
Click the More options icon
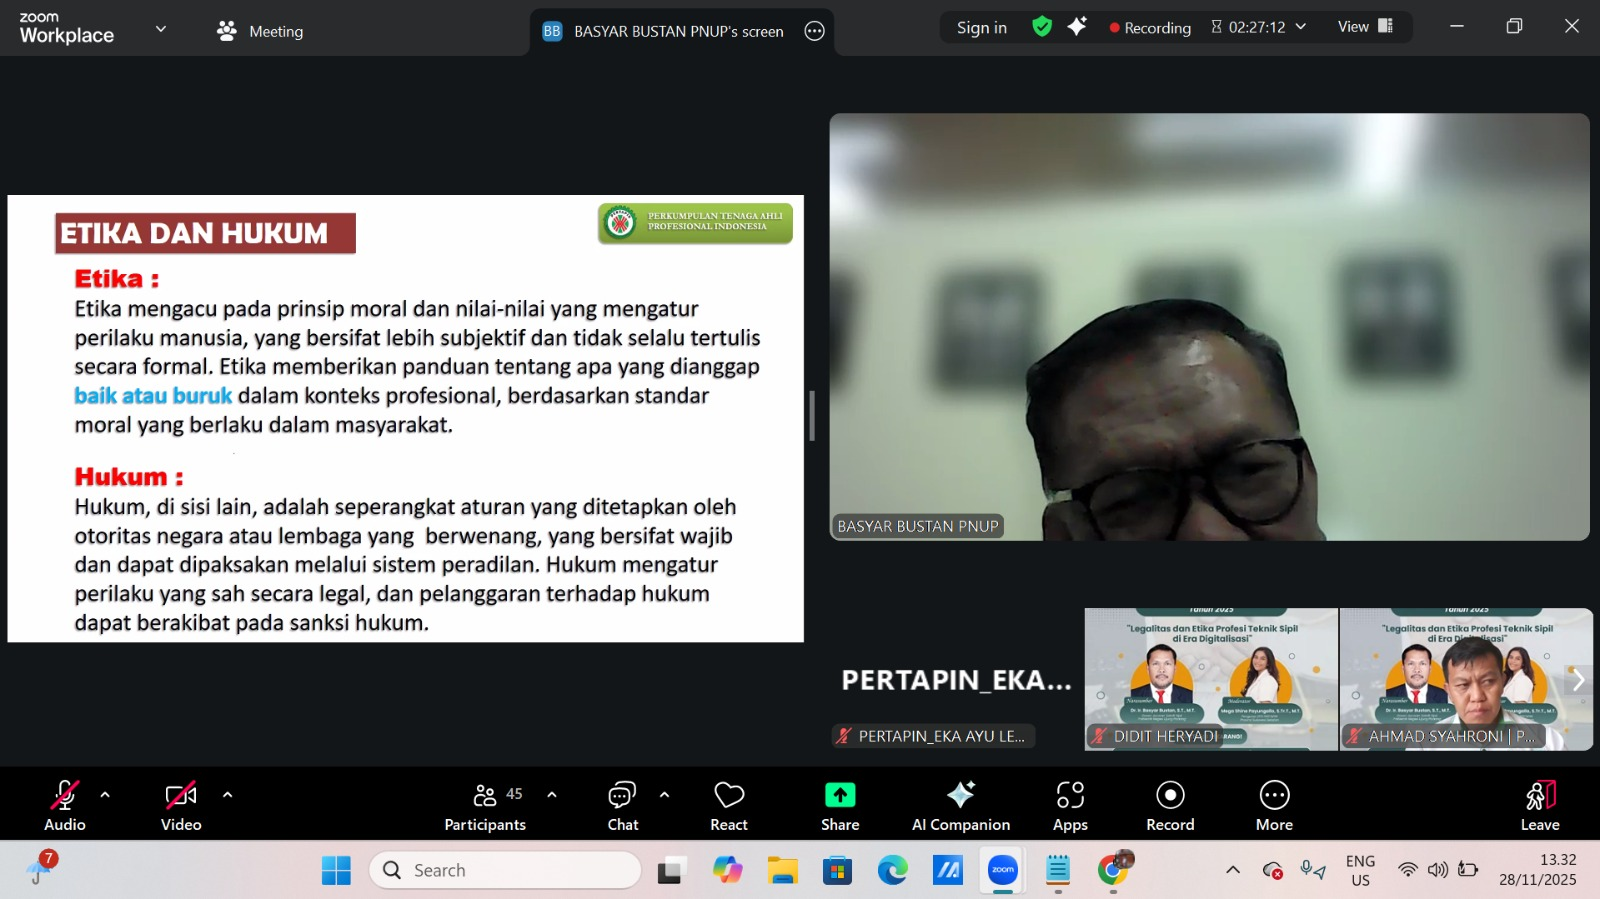[1274, 795]
